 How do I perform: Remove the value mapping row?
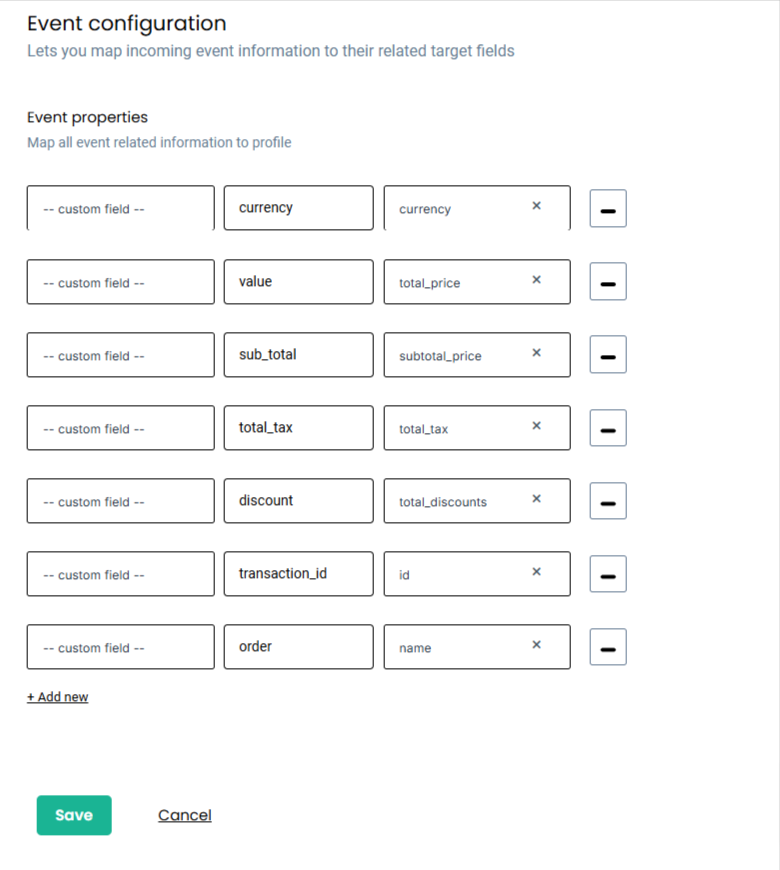[607, 281]
